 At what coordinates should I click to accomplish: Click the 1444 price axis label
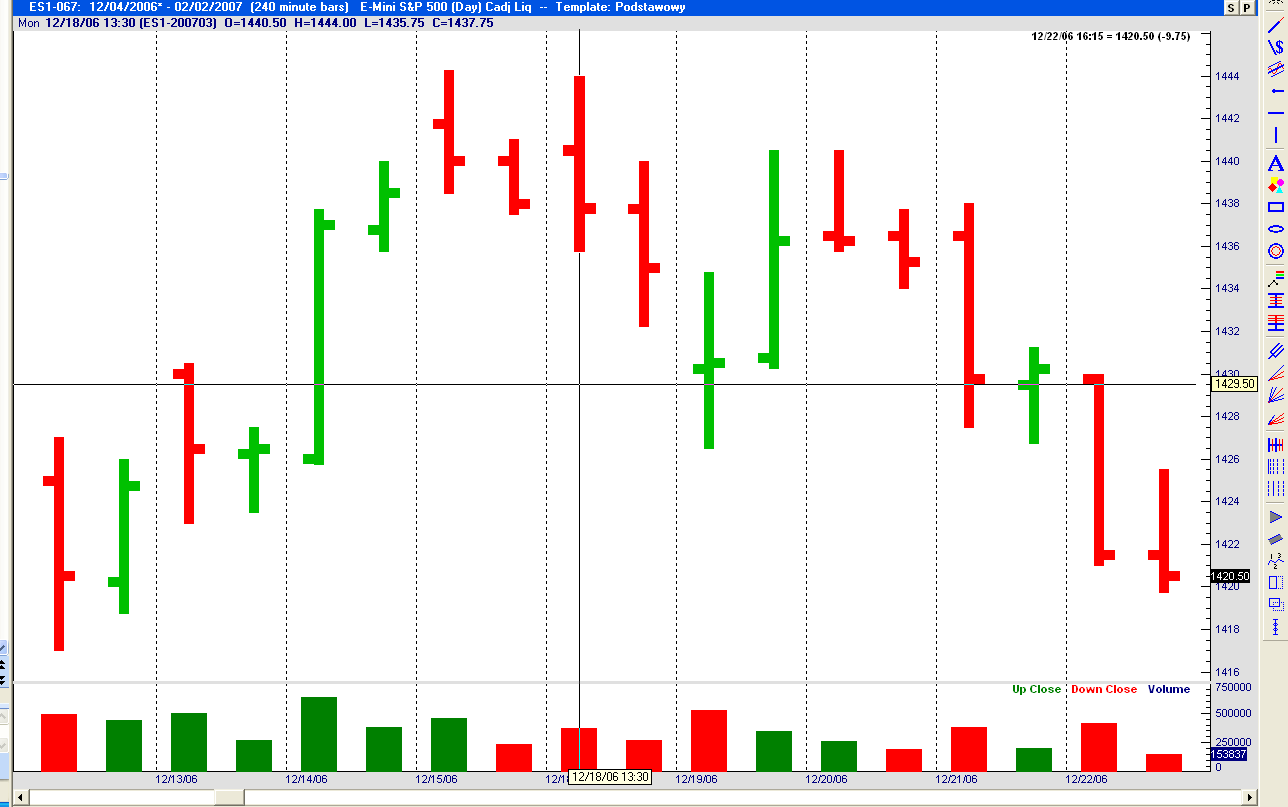(1227, 76)
